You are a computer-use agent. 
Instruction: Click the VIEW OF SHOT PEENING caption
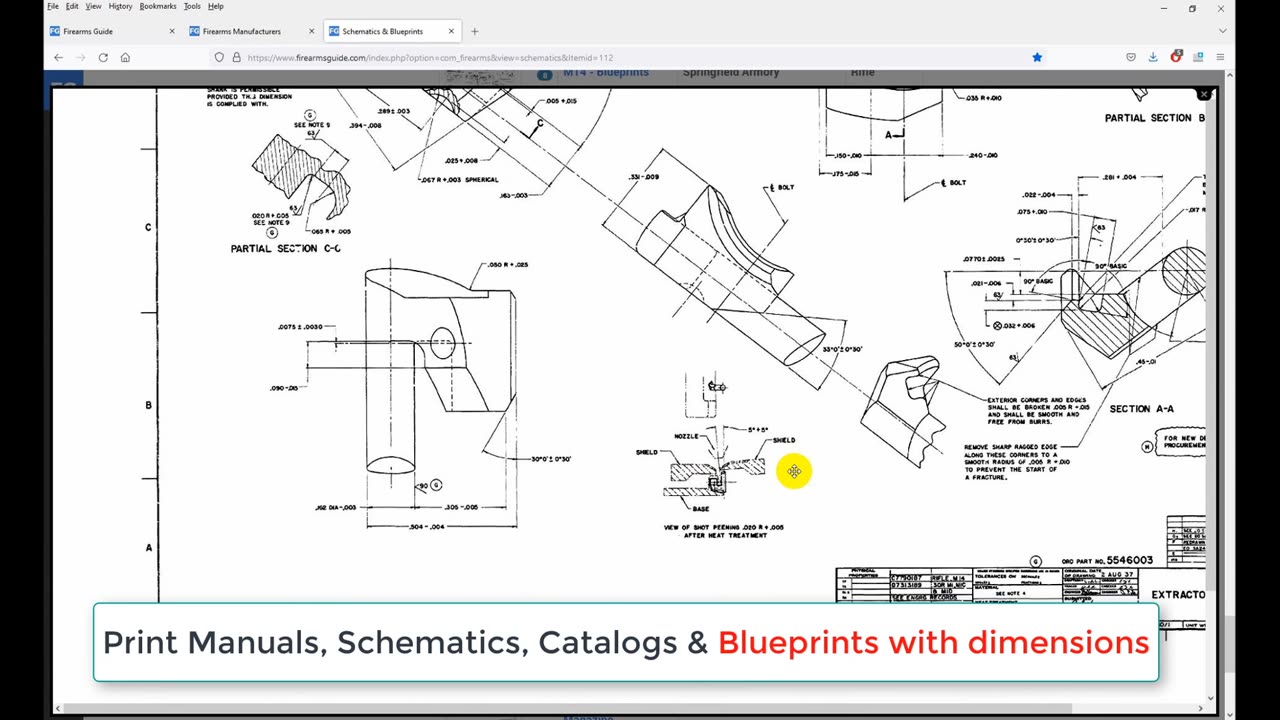click(x=724, y=531)
